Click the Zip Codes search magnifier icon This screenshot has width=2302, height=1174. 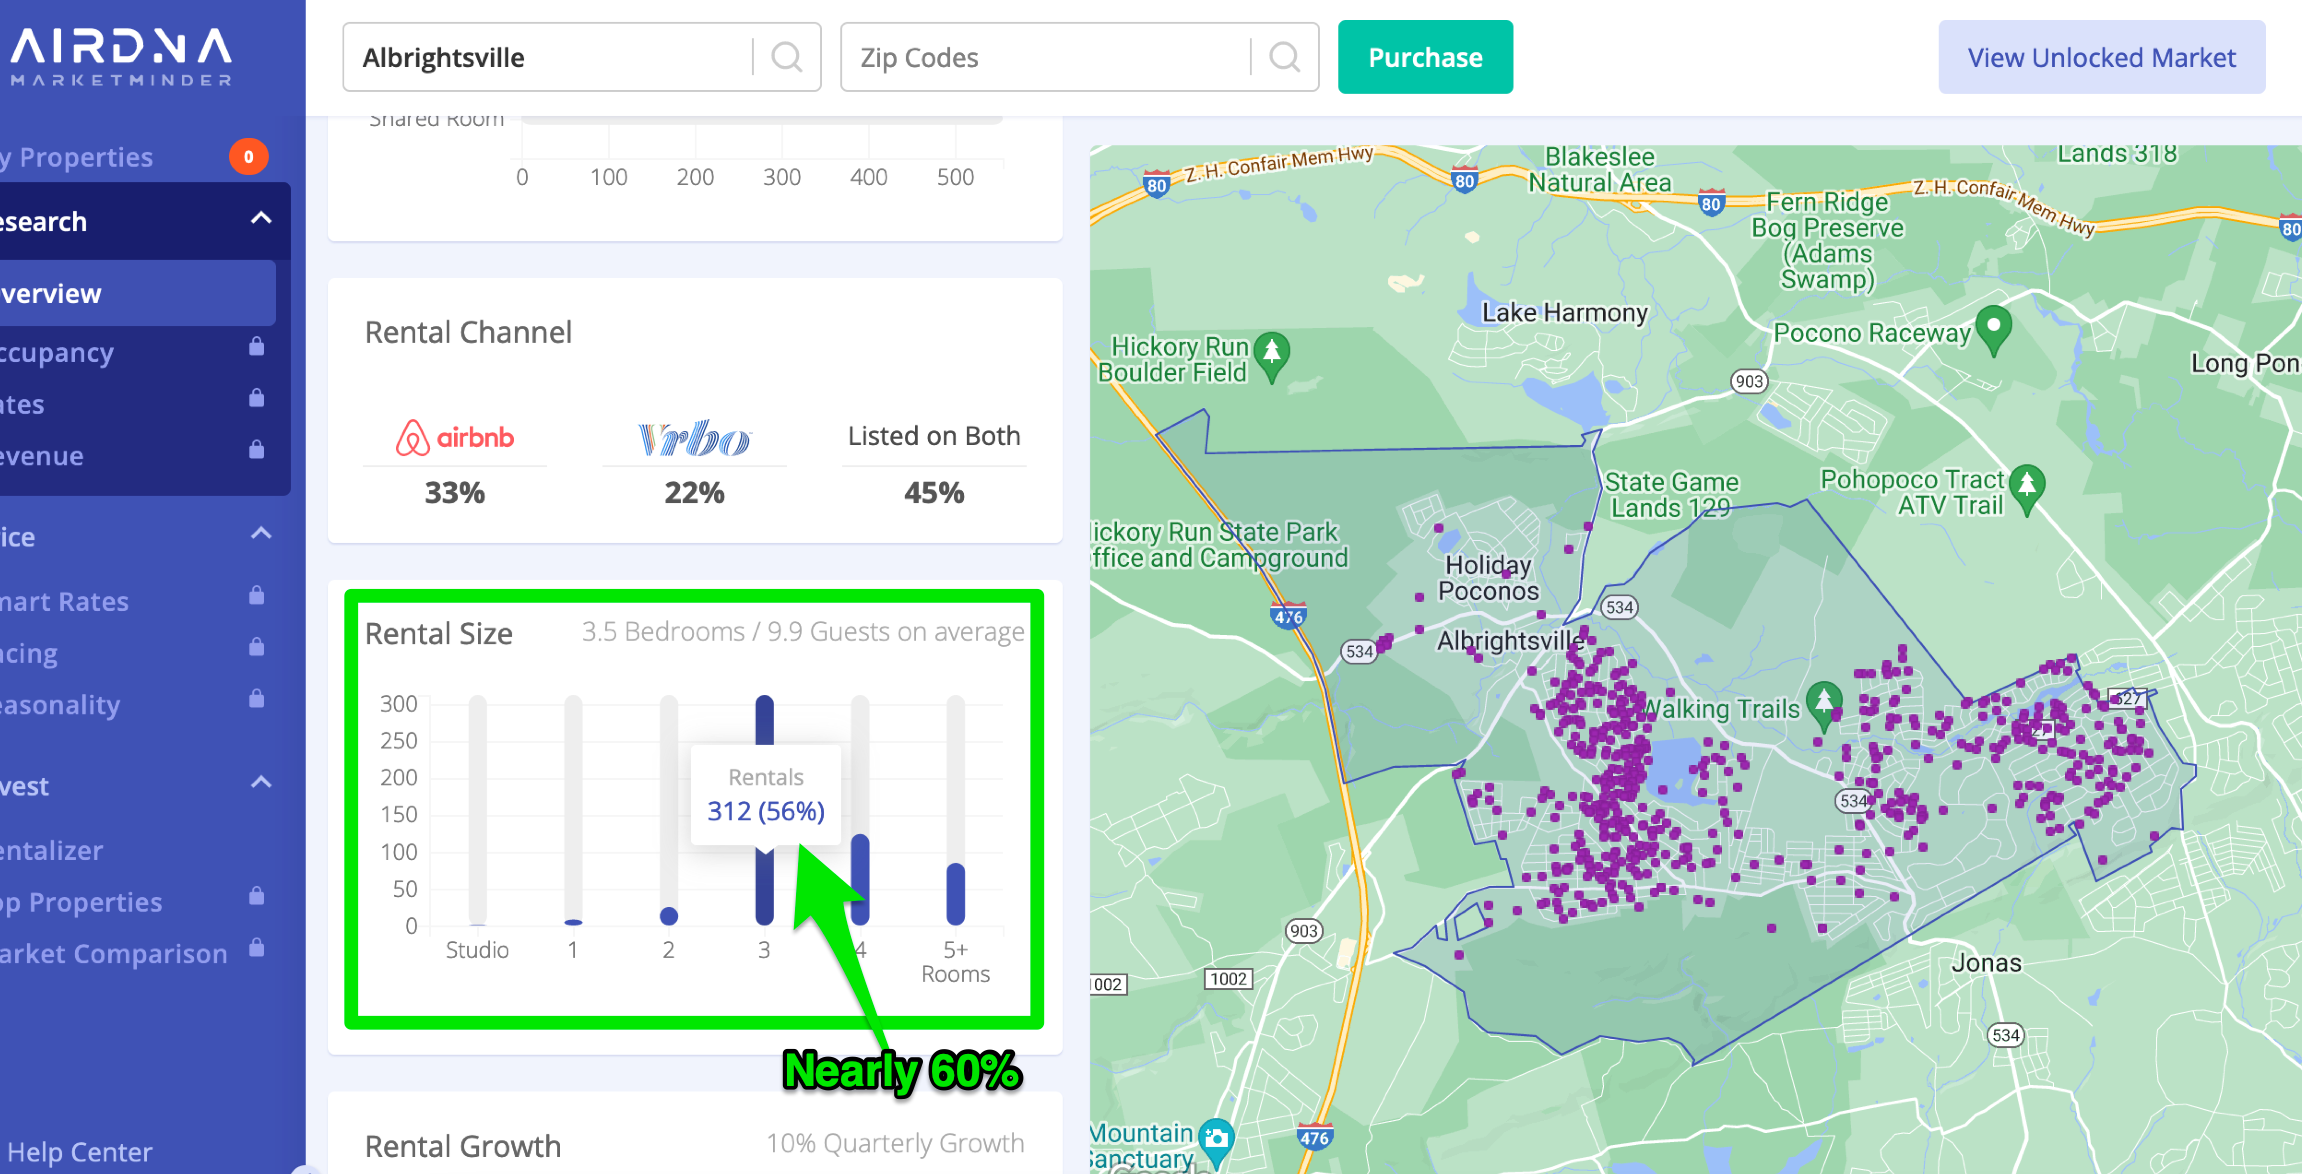pyautogui.click(x=1285, y=57)
